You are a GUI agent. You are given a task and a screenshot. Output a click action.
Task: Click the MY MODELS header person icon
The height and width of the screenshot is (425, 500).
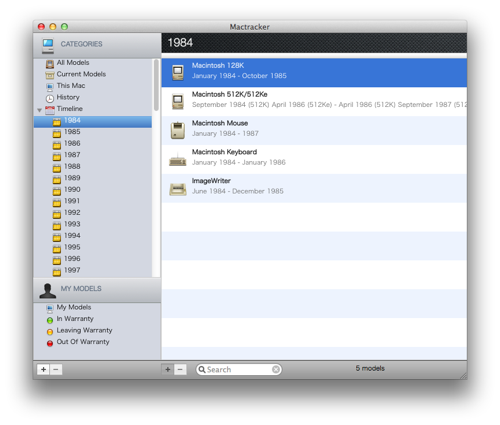coord(48,291)
